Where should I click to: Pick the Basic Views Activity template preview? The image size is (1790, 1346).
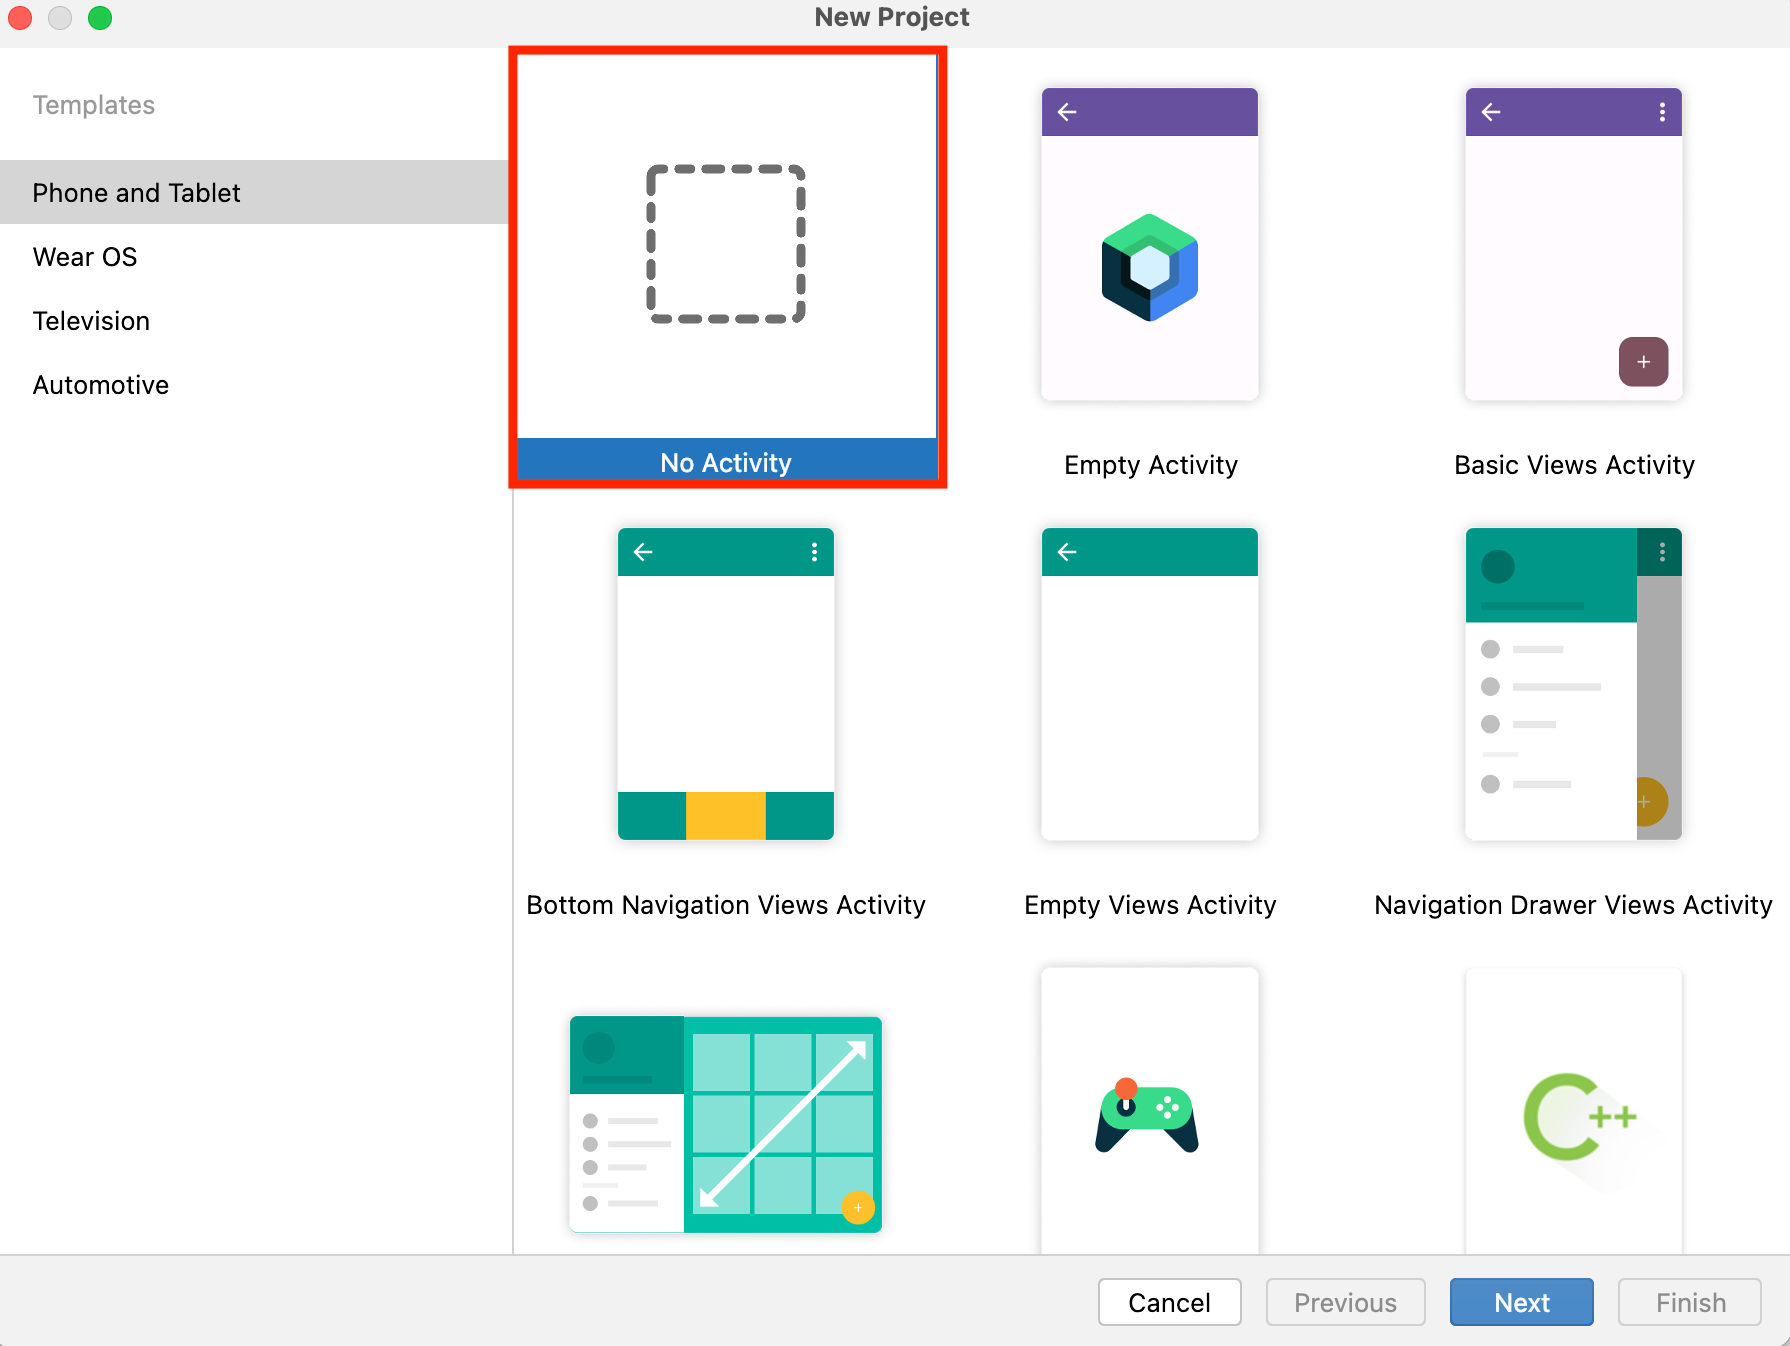[1573, 245]
